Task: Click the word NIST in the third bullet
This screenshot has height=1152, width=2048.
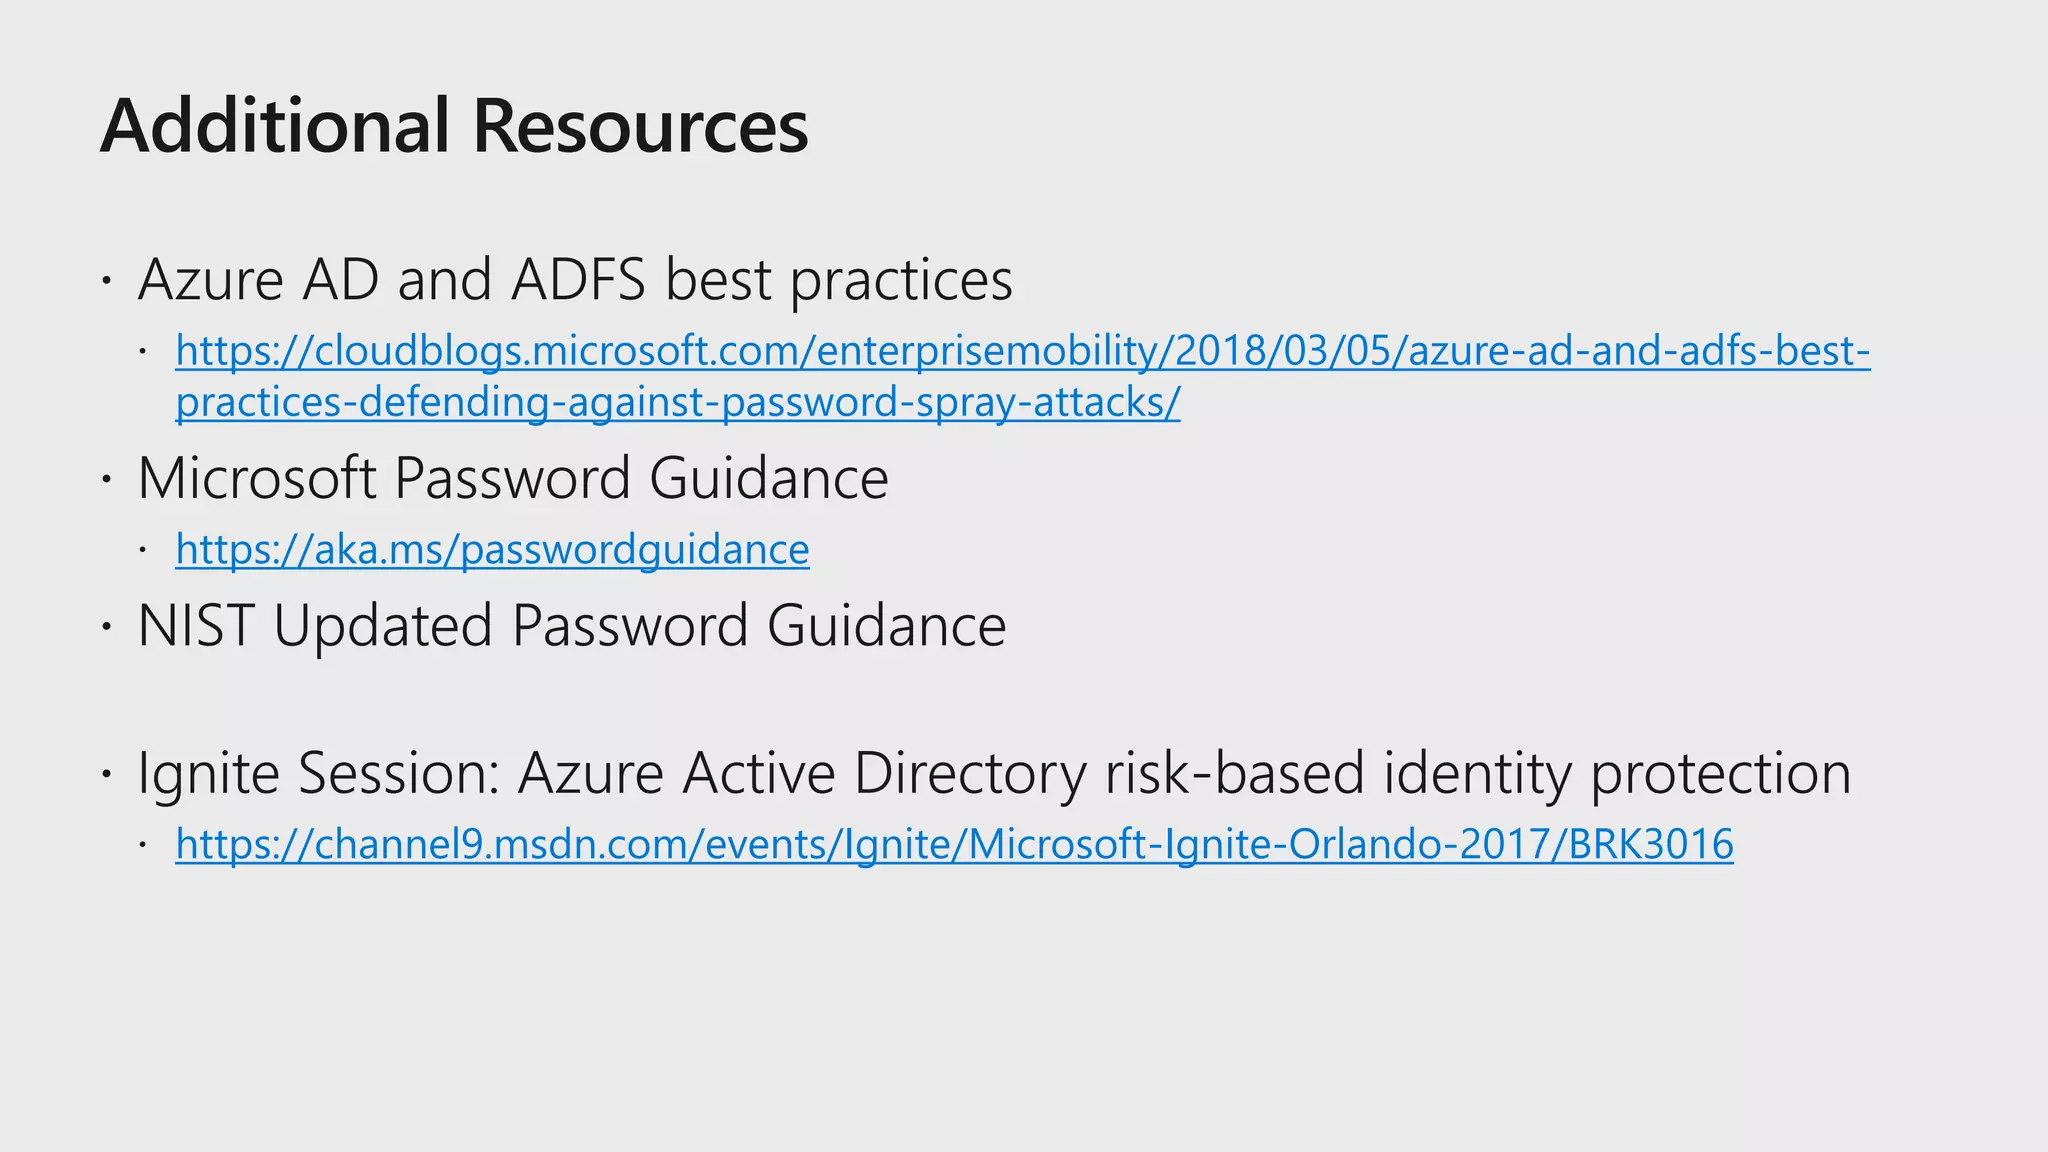Action: tap(195, 626)
